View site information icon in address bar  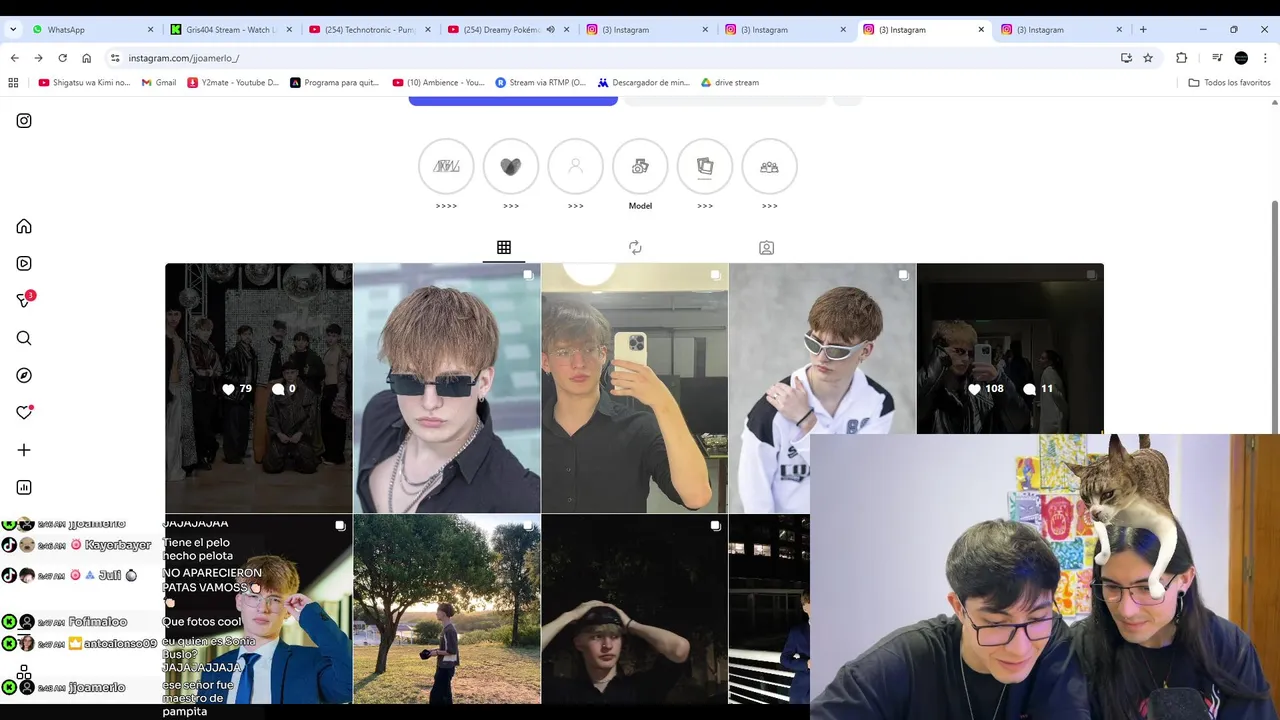115,58
